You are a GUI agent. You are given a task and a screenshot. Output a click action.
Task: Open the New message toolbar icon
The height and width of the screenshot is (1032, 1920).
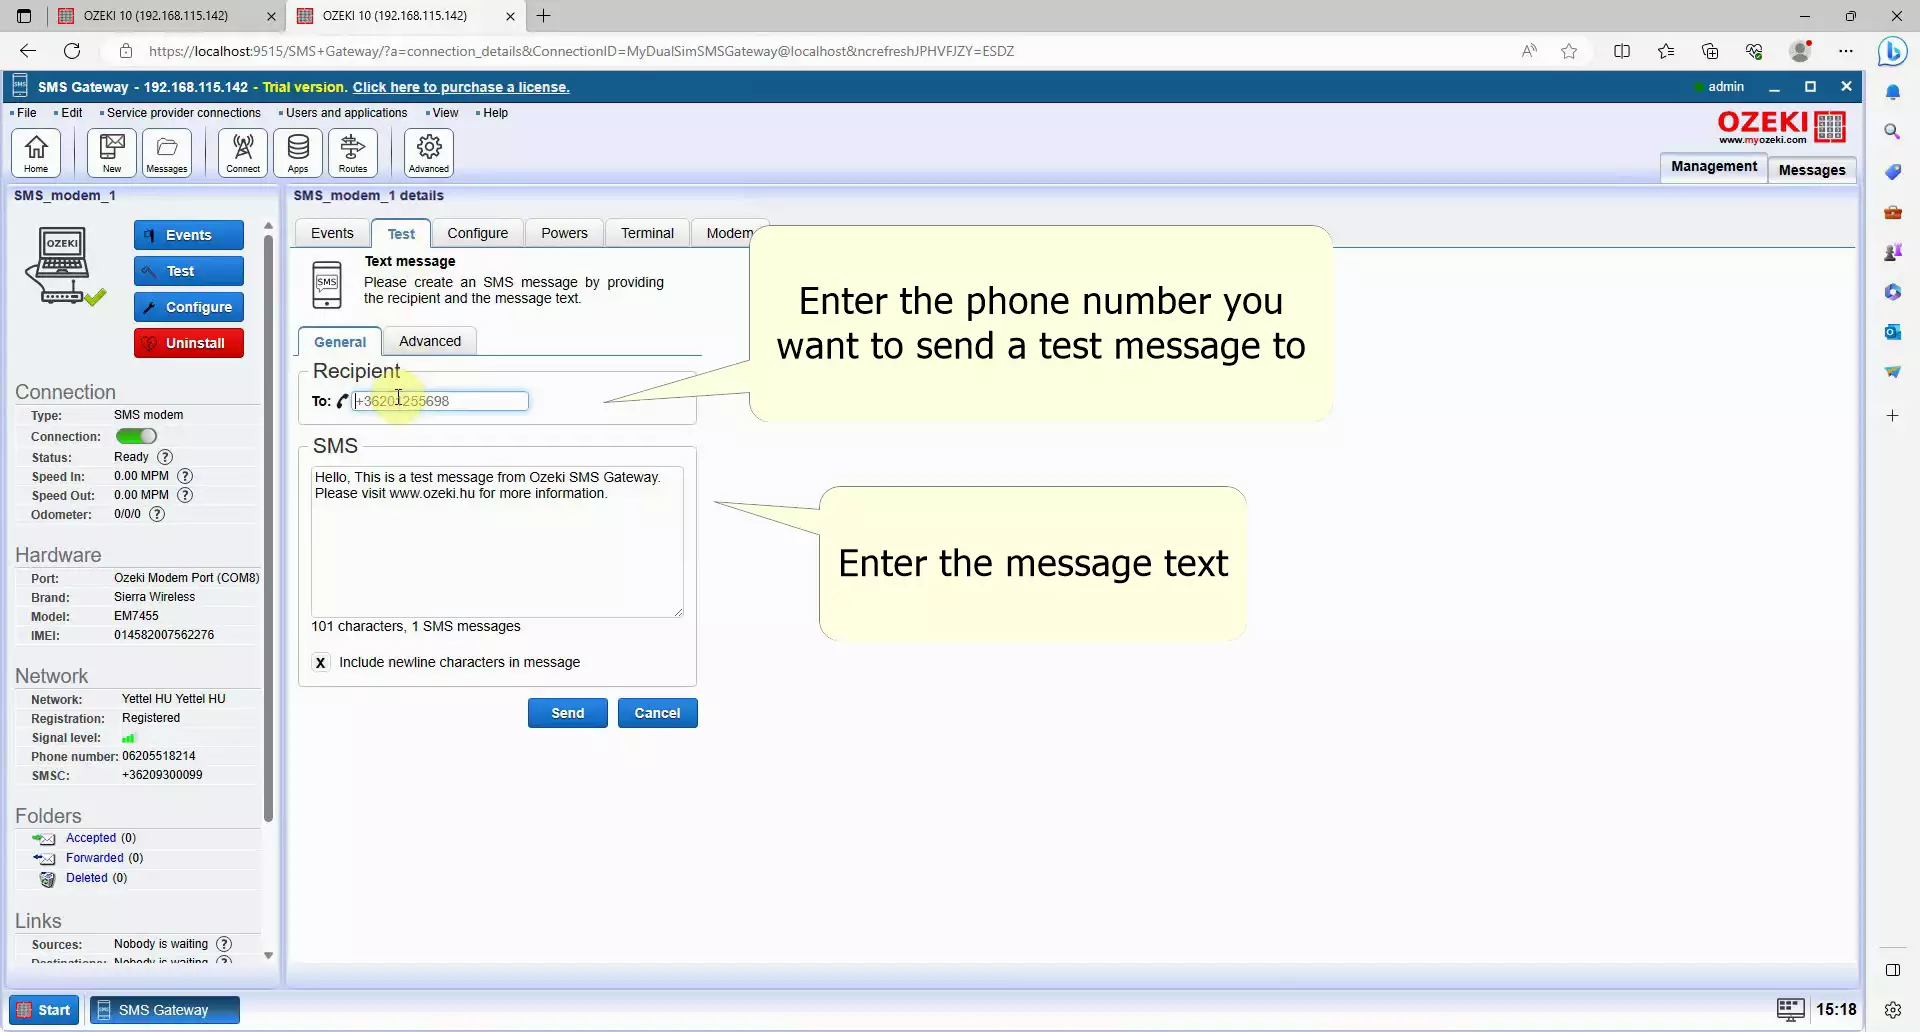[112, 153]
